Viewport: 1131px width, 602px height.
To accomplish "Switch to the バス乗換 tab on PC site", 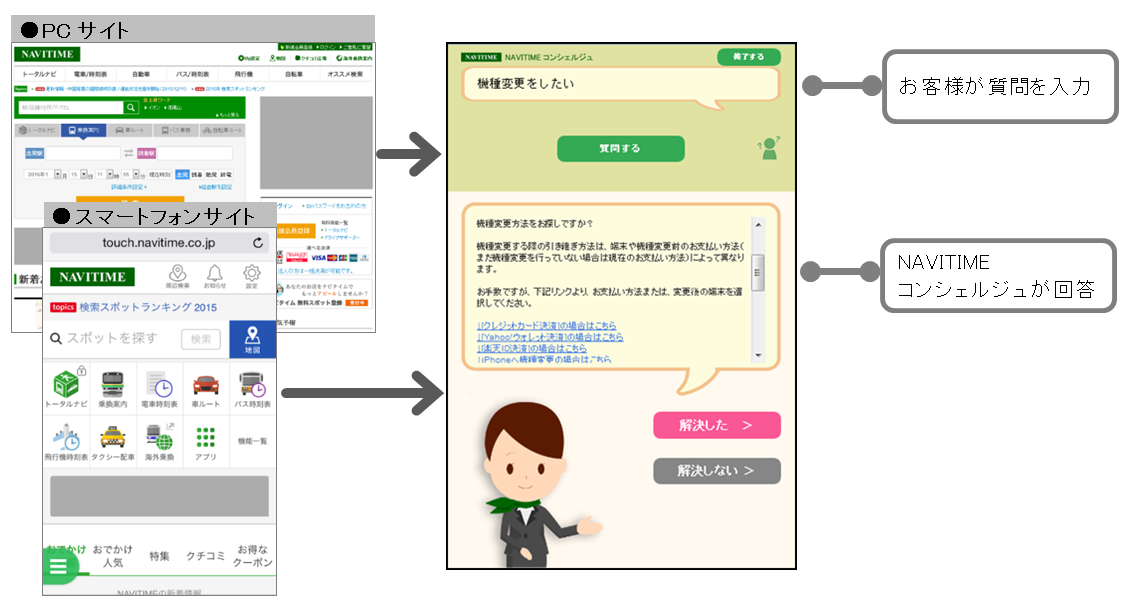I will pyautogui.click(x=176, y=130).
